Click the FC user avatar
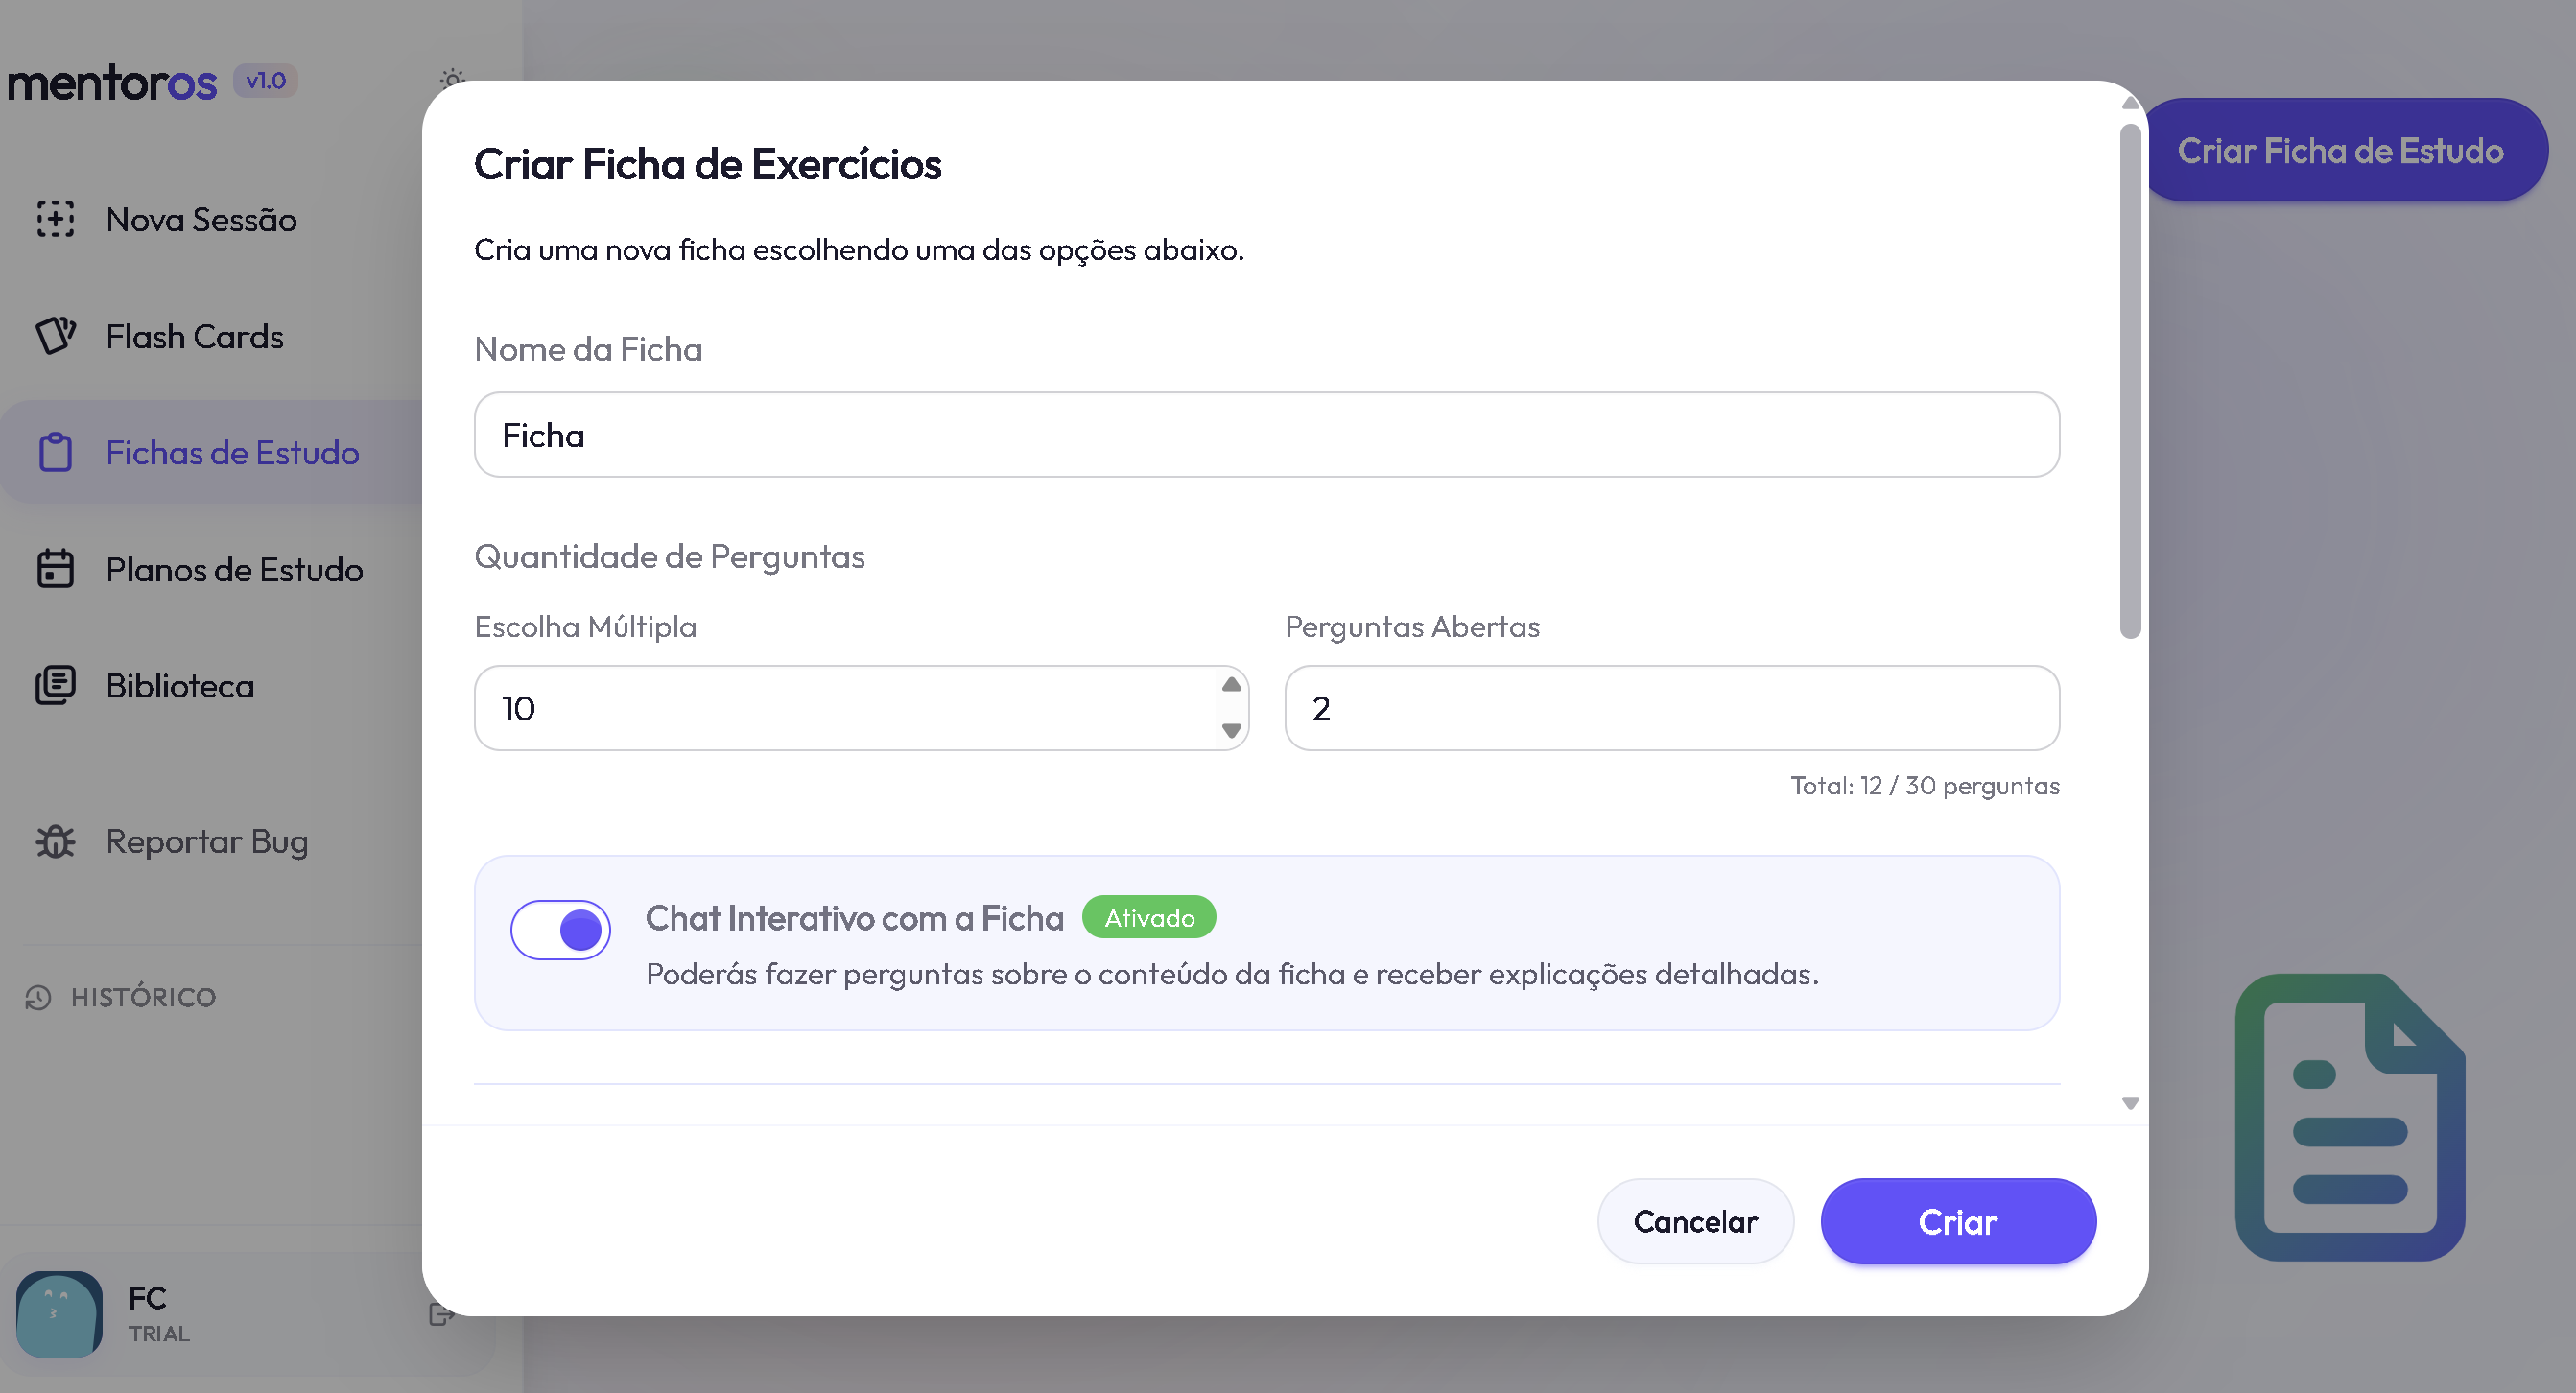 tap(60, 1313)
